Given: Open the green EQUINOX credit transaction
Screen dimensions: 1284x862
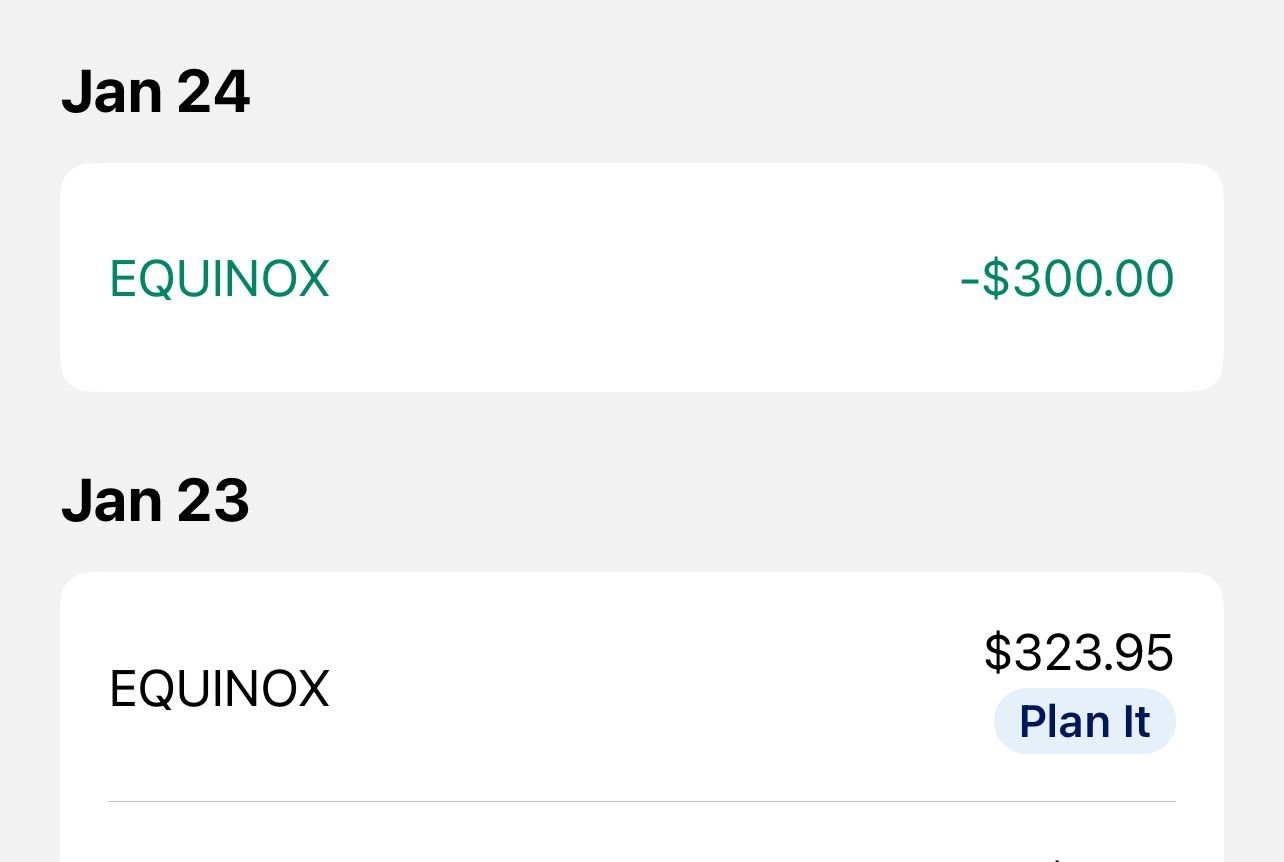Looking at the screenshot, I should (x=219, y=278).
